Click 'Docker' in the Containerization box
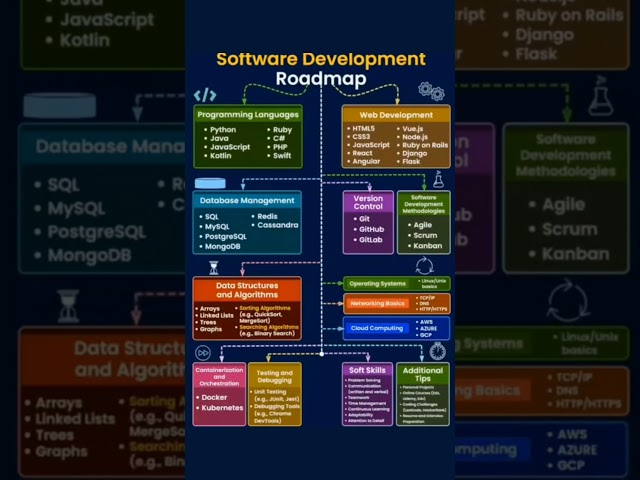 (214, 397)
